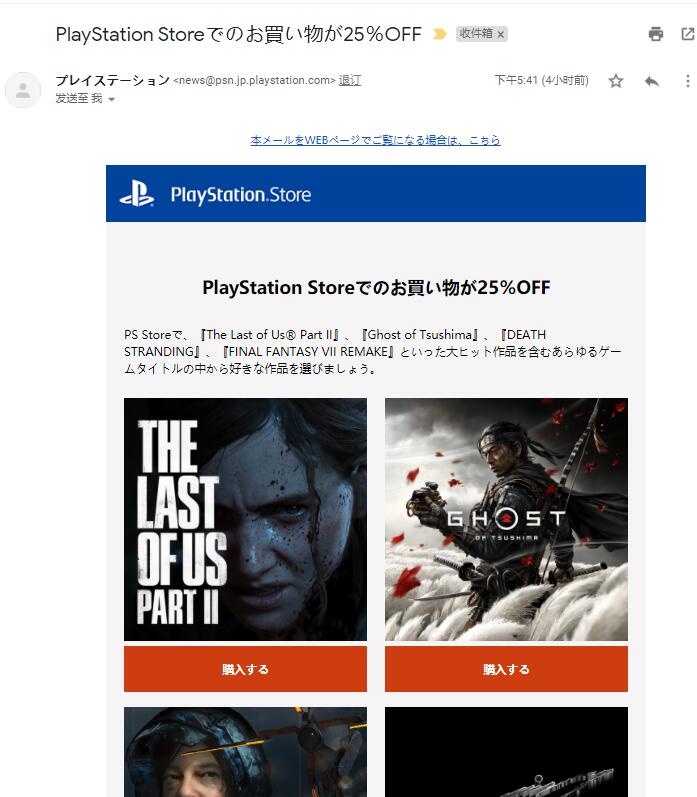Open the view in WEB page link
697x797 pixels.
coord(375,140)
